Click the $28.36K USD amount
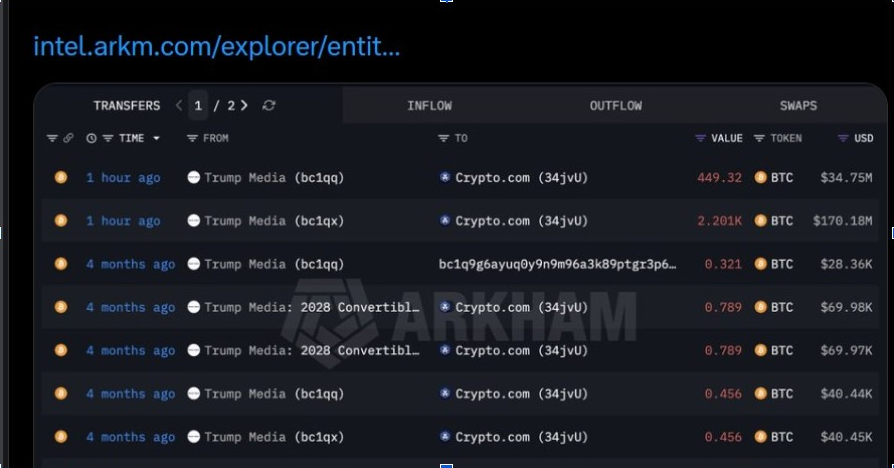Image resolution: width=894 pixels, height=468 pixels. point(847,264)
